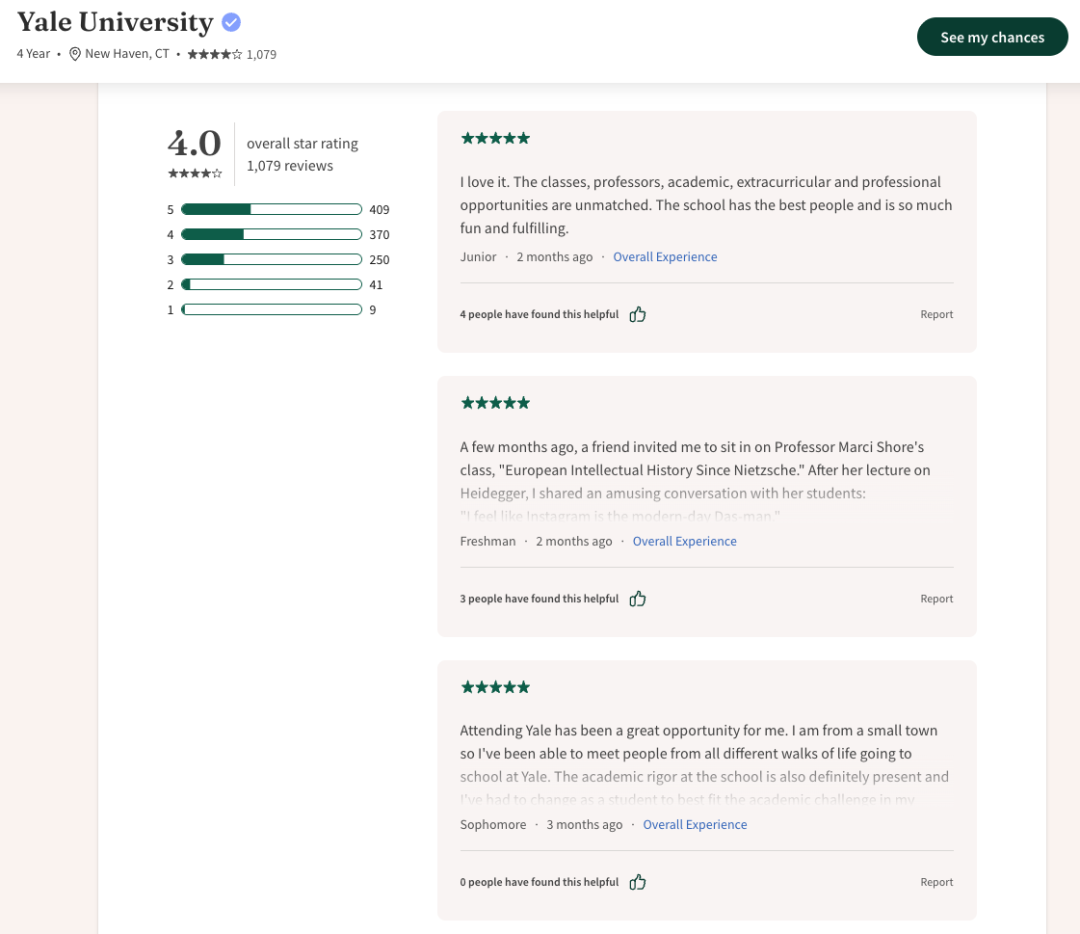The image size is (1080, 934).
Task: Like the Sophomore review with thumbs-up
Action: tap(638, 882)
